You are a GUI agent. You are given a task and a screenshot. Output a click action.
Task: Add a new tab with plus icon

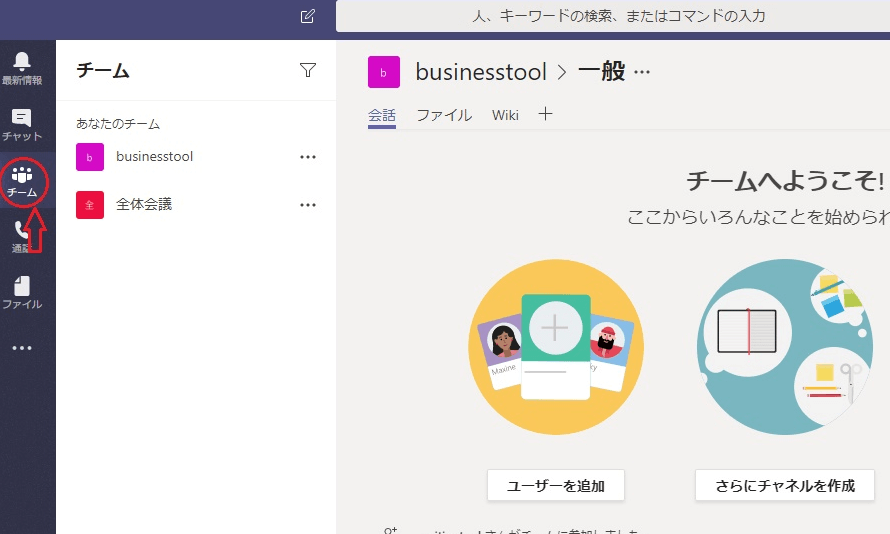tap(545, 114)
